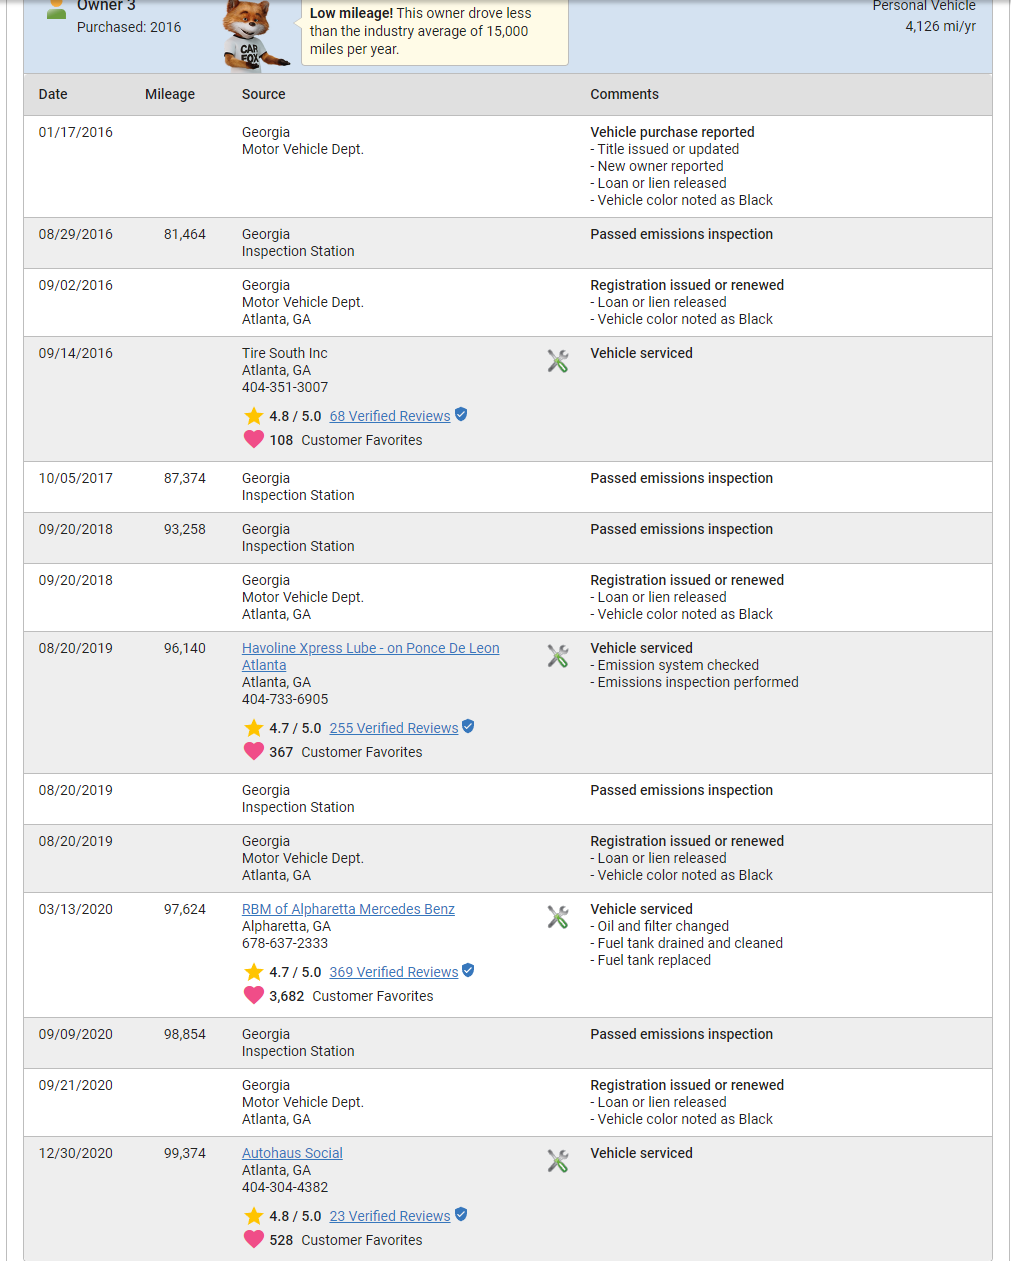Click the pink heart icon beside 3,682 Customer Favorites
Viewport: 1011px width, 1261px height.
[x=254, y=995]
